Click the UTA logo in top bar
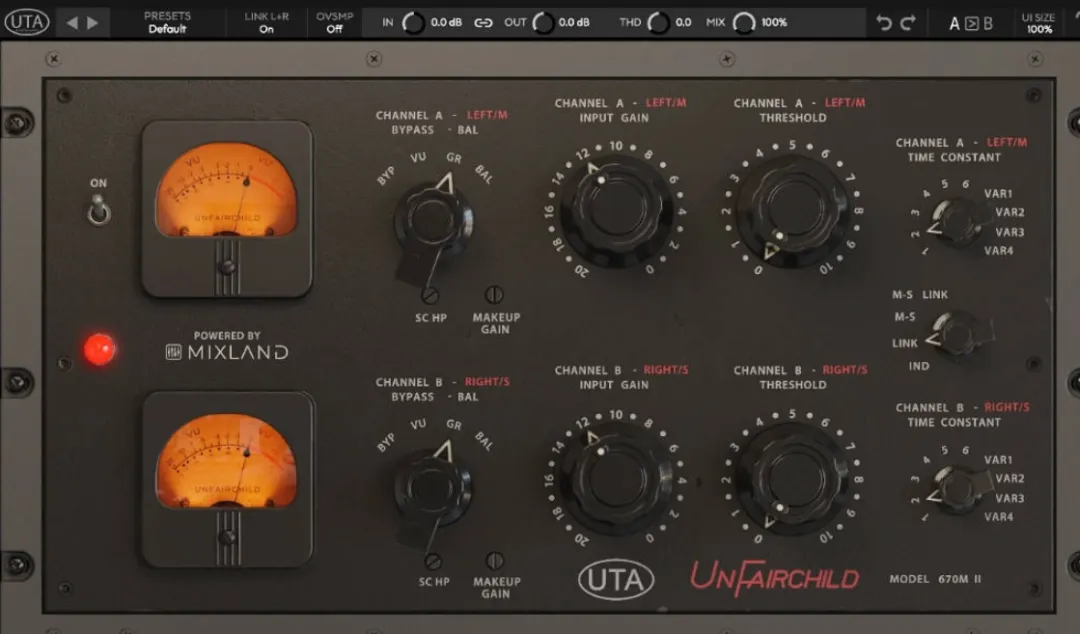Screen dimensions: 1080x634 [x=27, y=22]
